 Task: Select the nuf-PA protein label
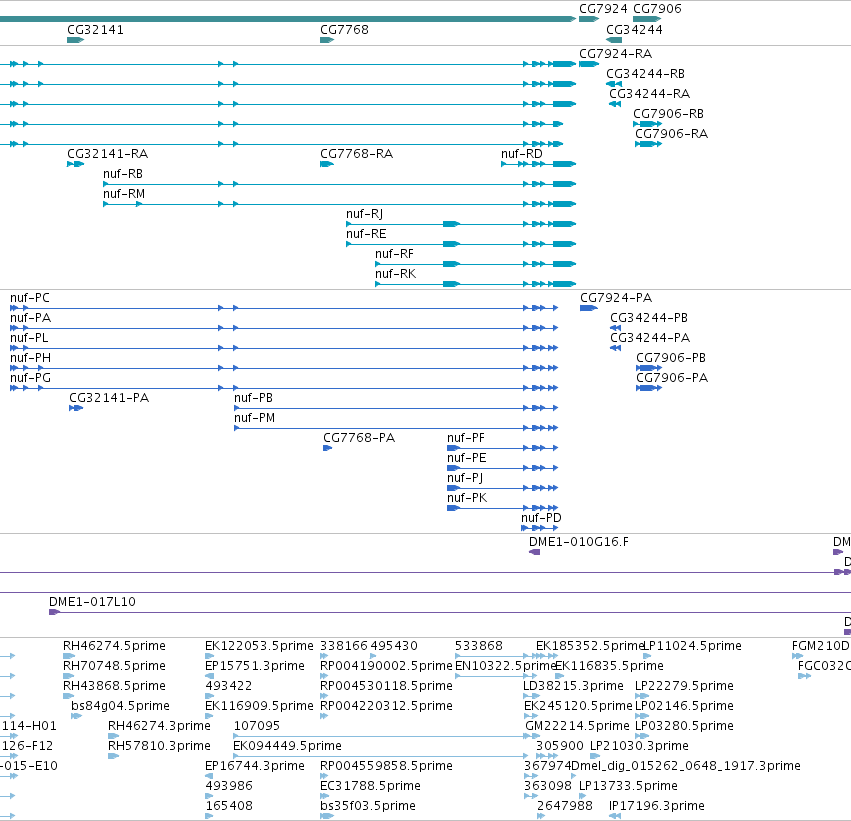point(30,319)
